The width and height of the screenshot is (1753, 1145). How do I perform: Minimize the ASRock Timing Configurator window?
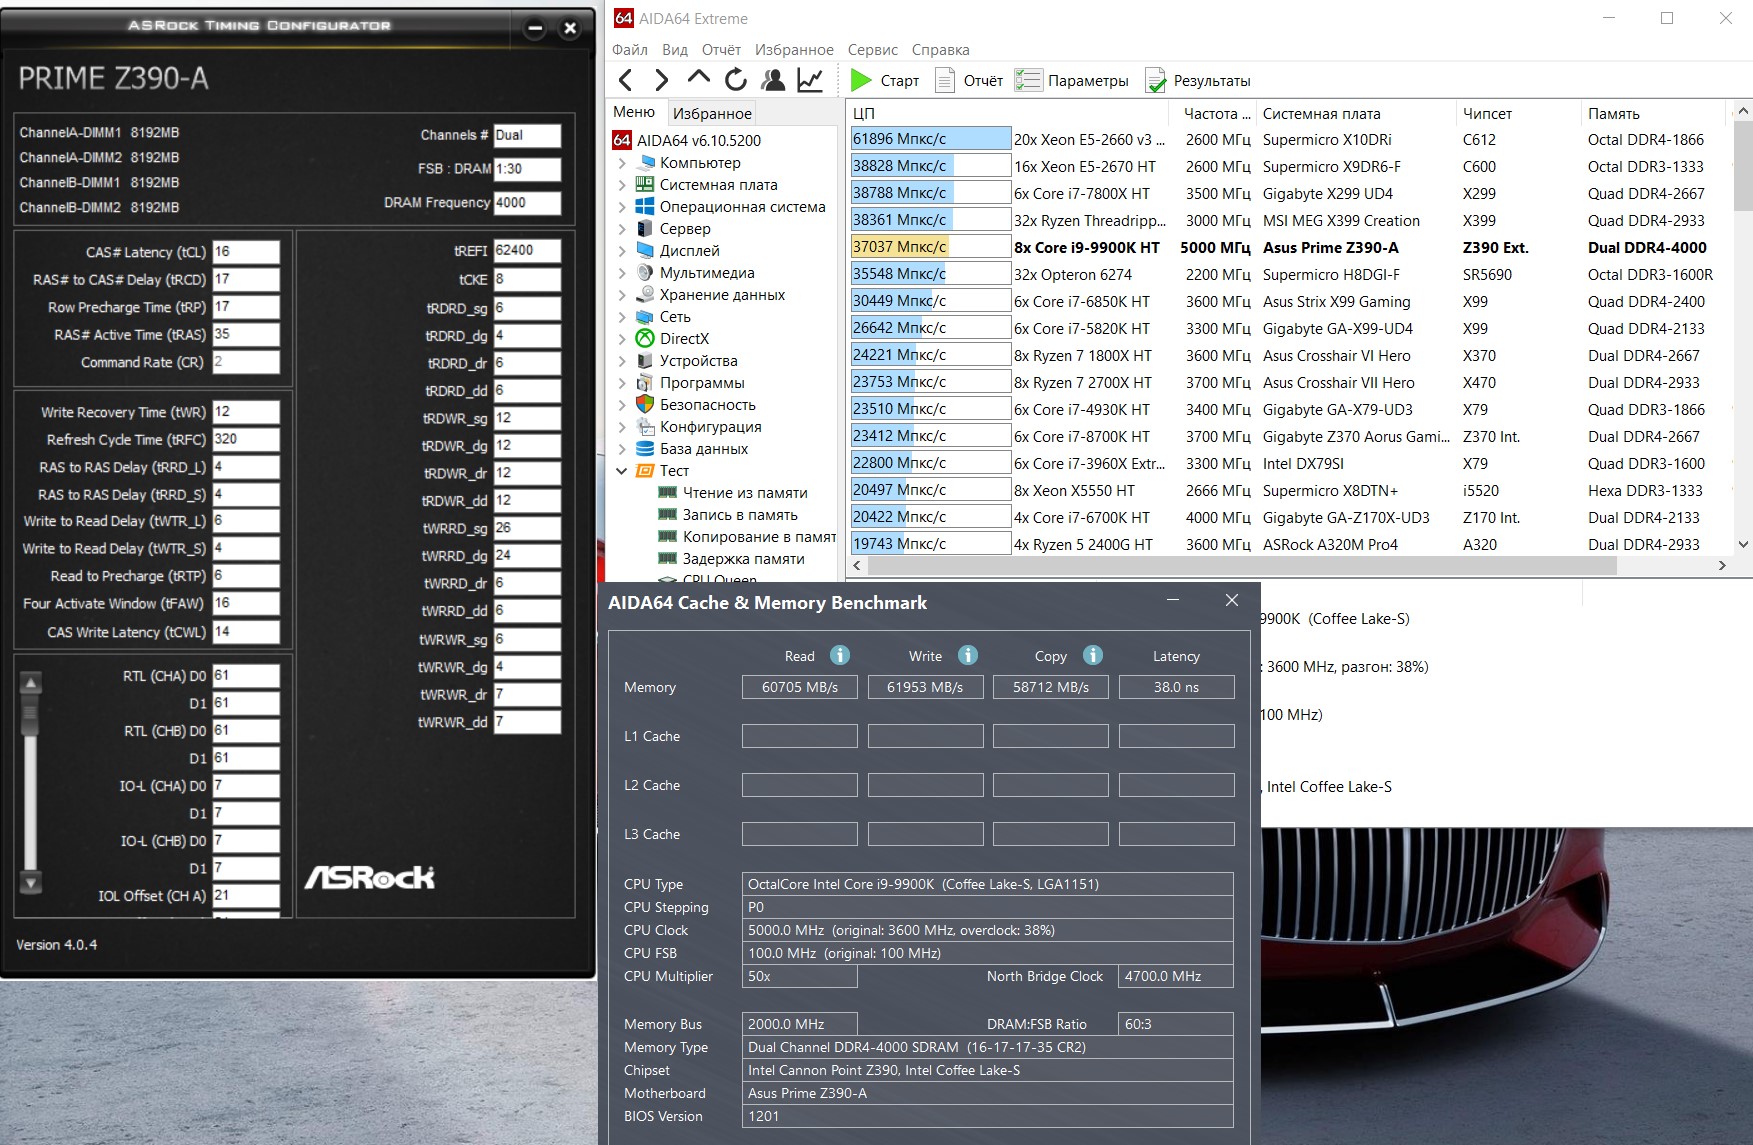pos(535,28)
